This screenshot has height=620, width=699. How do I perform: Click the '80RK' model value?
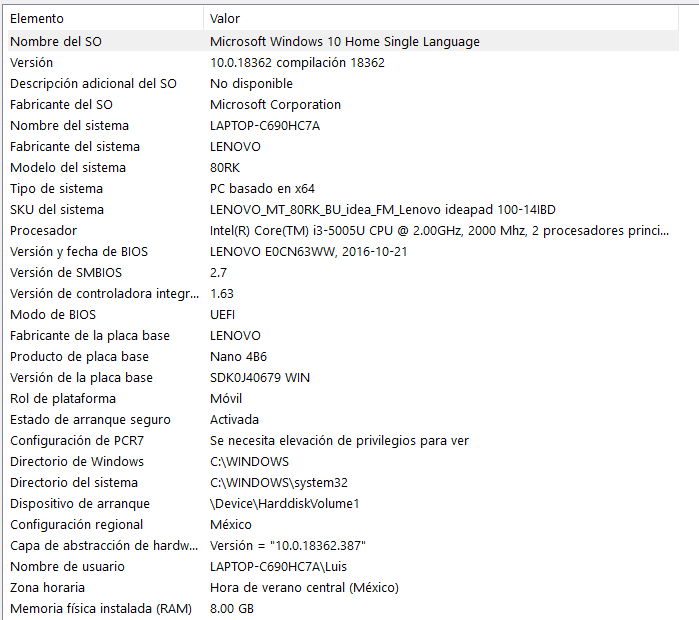click(x=225, y=167)
